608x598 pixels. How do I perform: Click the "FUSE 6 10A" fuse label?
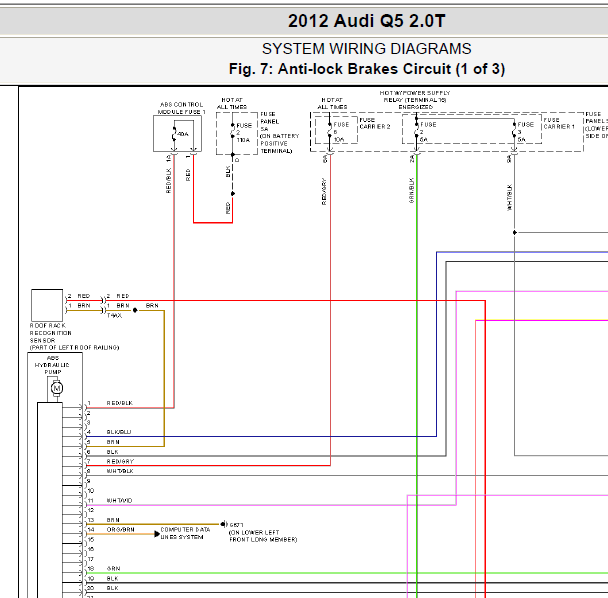point(341,132)
